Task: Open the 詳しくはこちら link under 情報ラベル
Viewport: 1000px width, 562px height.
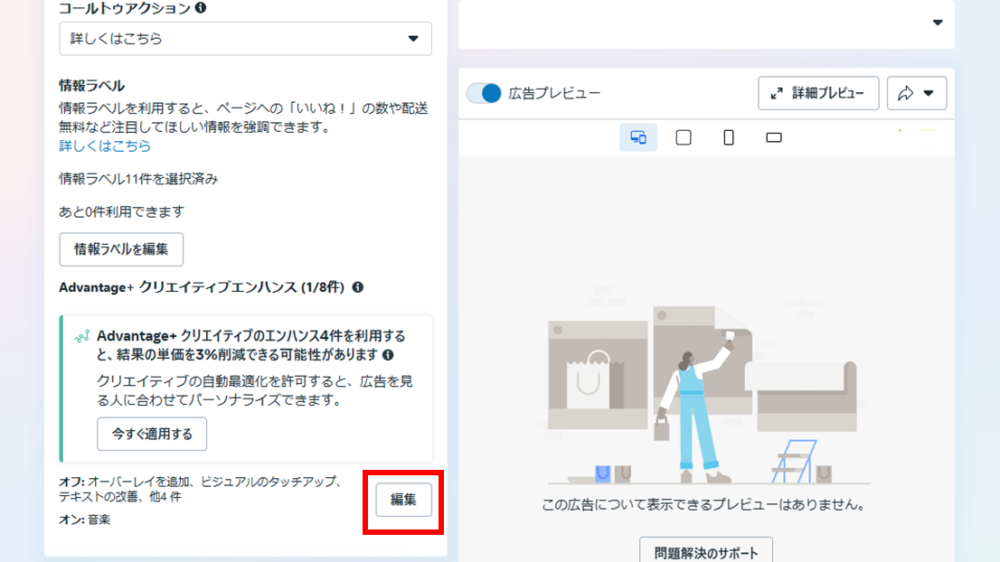Action: tap(105, 145)
